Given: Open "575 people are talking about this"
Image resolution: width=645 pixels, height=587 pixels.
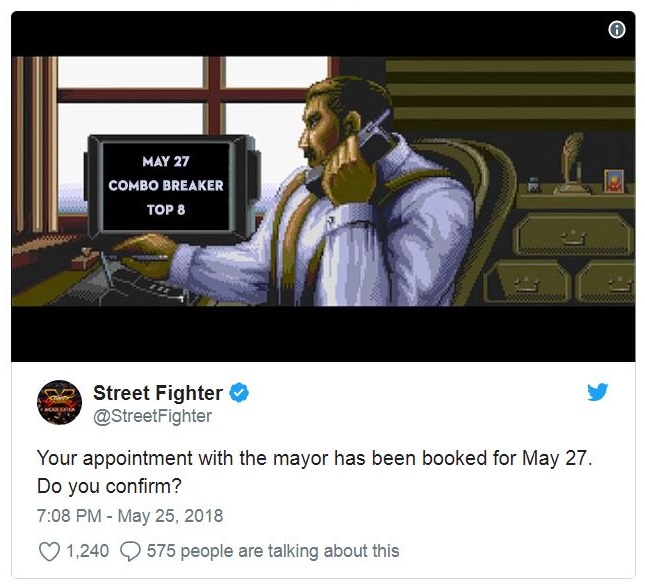Looking at the screenshot, I should pos(273,551).
